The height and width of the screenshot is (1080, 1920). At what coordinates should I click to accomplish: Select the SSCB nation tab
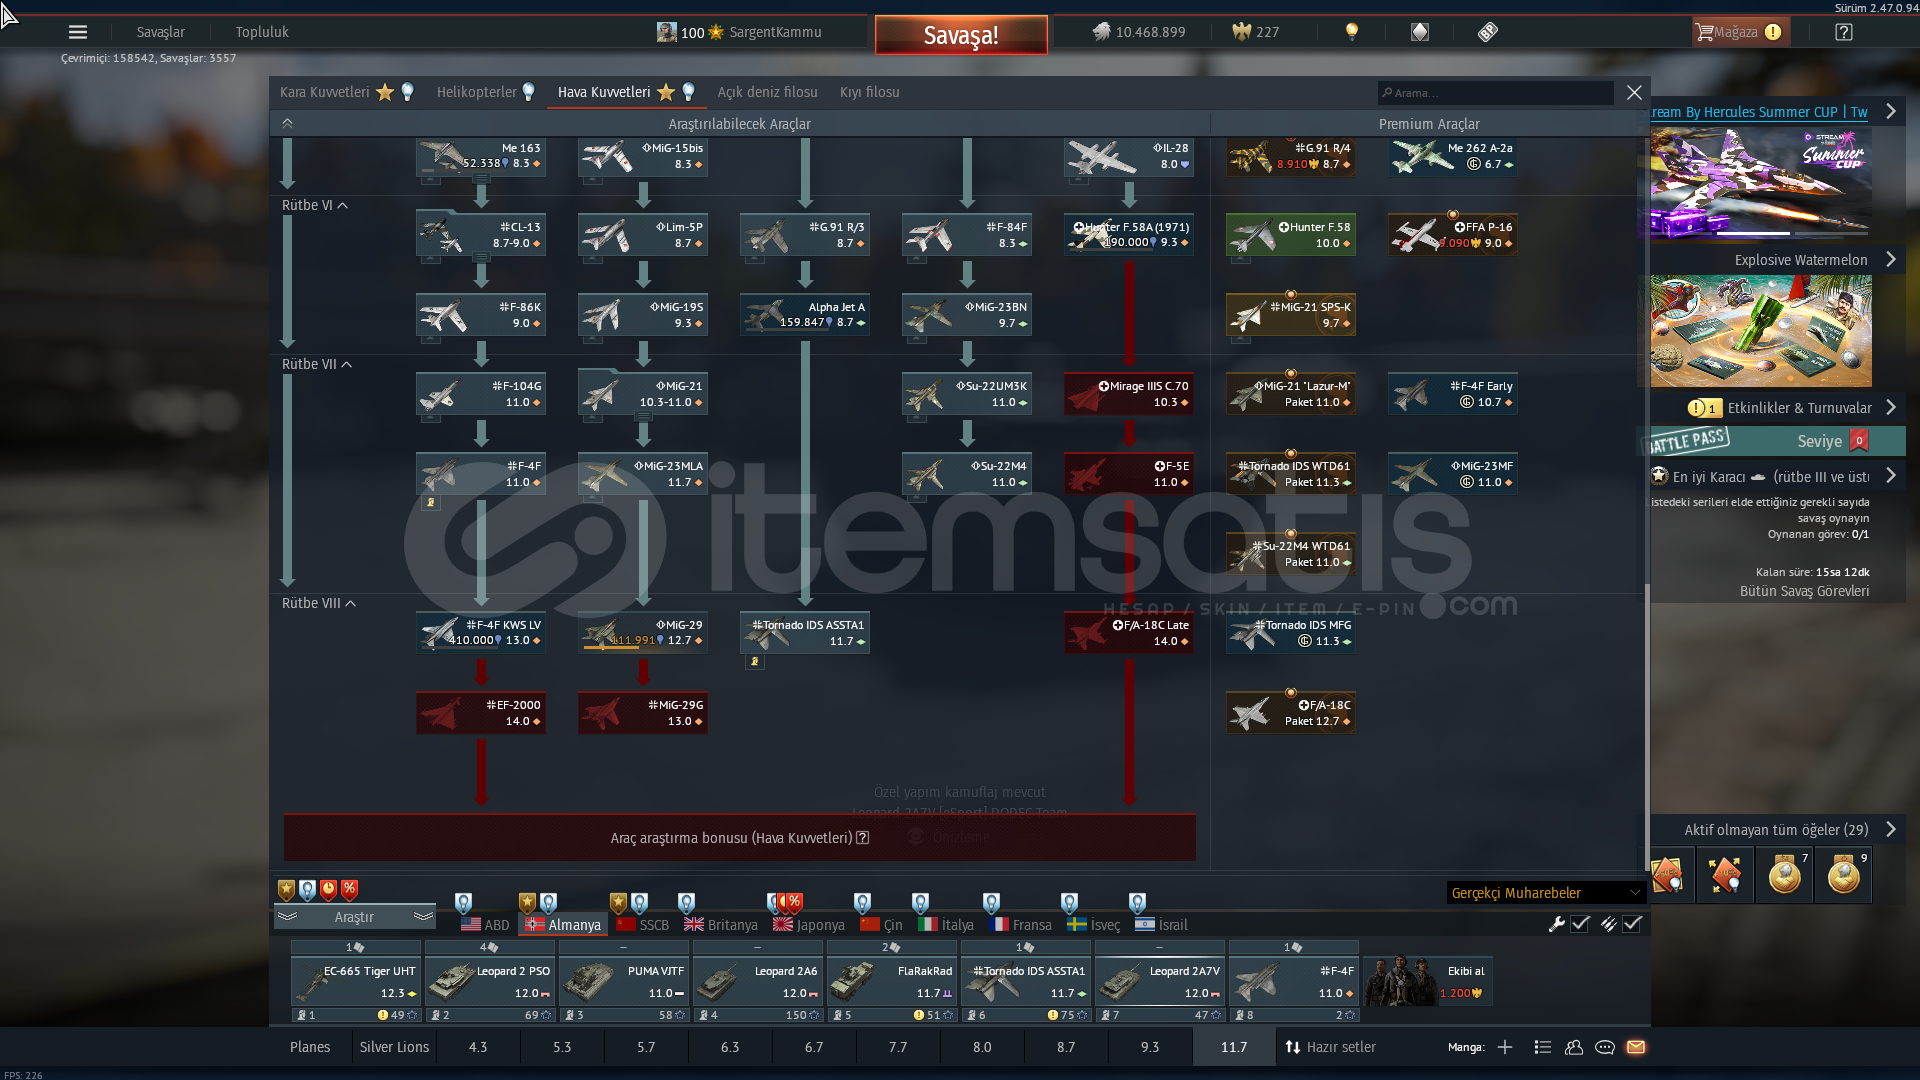643,925
